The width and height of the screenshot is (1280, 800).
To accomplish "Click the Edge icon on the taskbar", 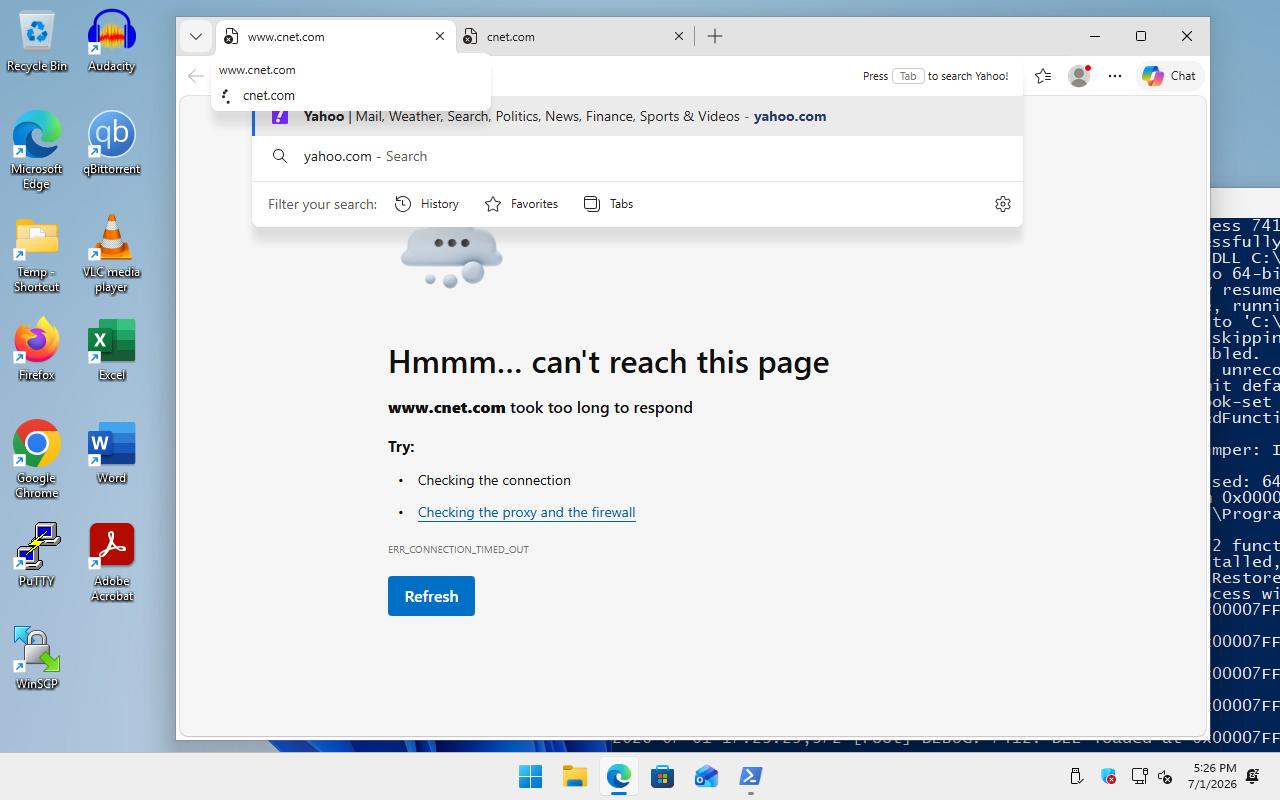I will (618, 776).
